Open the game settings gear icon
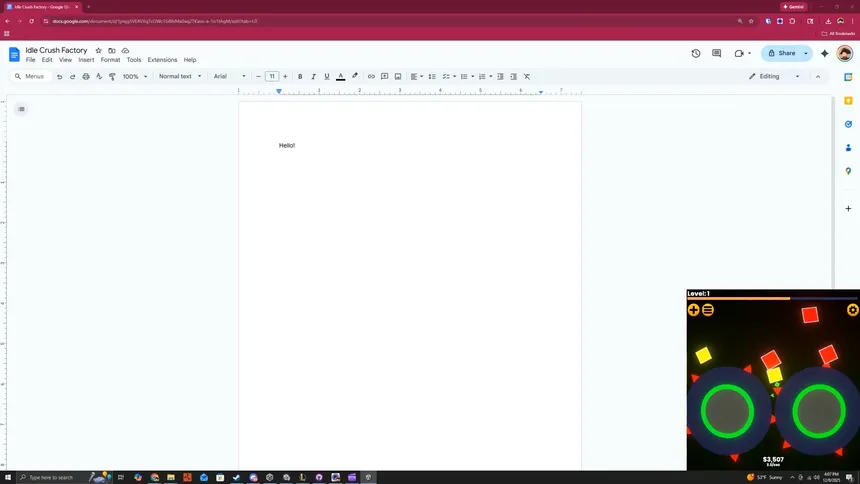This screenshot has width=860, height=484. coord(852,310)
